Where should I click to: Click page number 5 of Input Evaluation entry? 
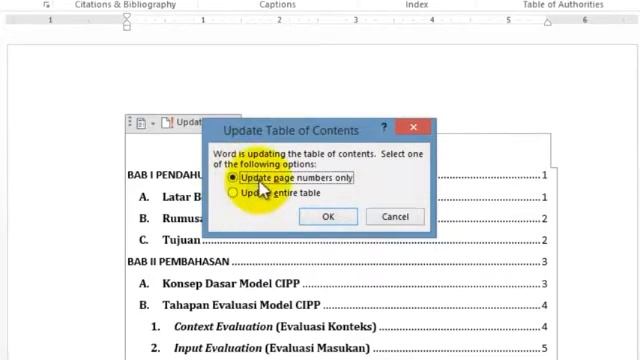(544, 348)
